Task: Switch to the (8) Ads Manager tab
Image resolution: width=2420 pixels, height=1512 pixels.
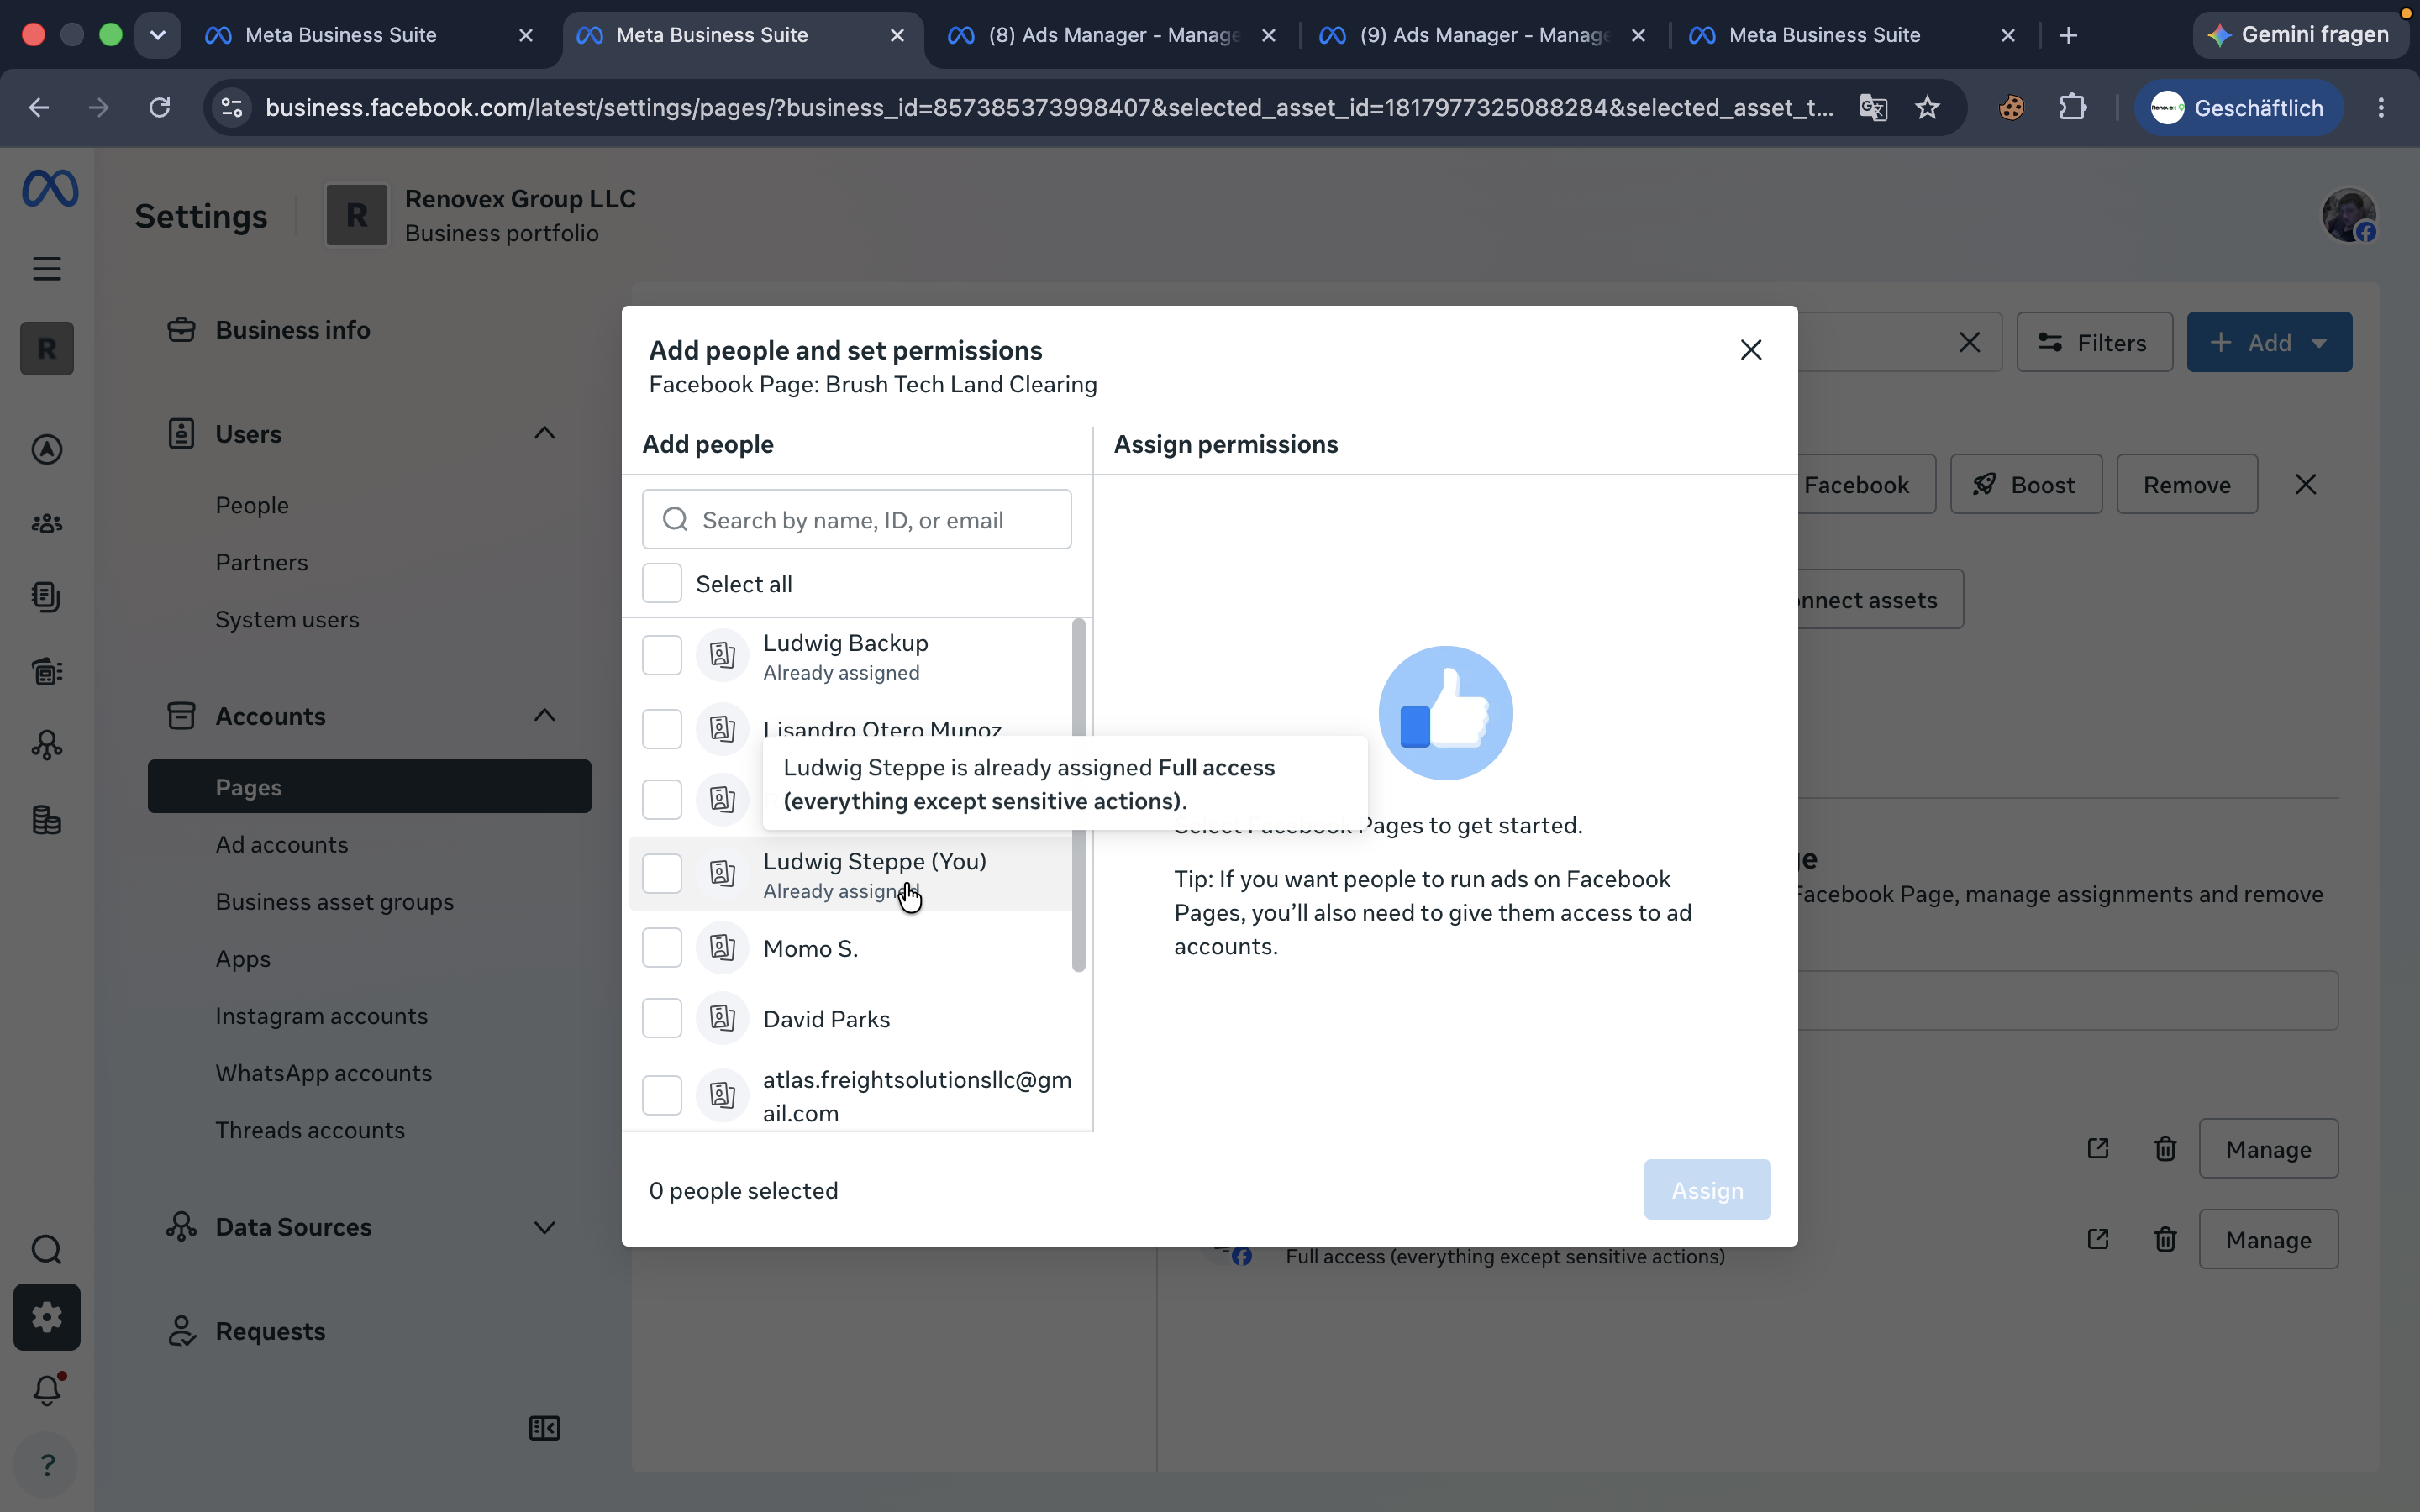Action: coord(1113,35)
